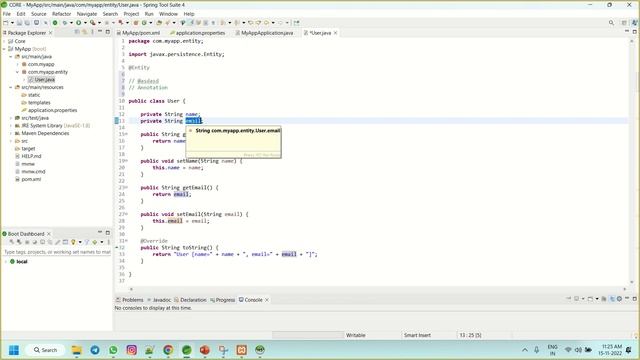640x360 pixels.
Task: Select the local node in Boot Dashboard
Action: coord(18,262)
